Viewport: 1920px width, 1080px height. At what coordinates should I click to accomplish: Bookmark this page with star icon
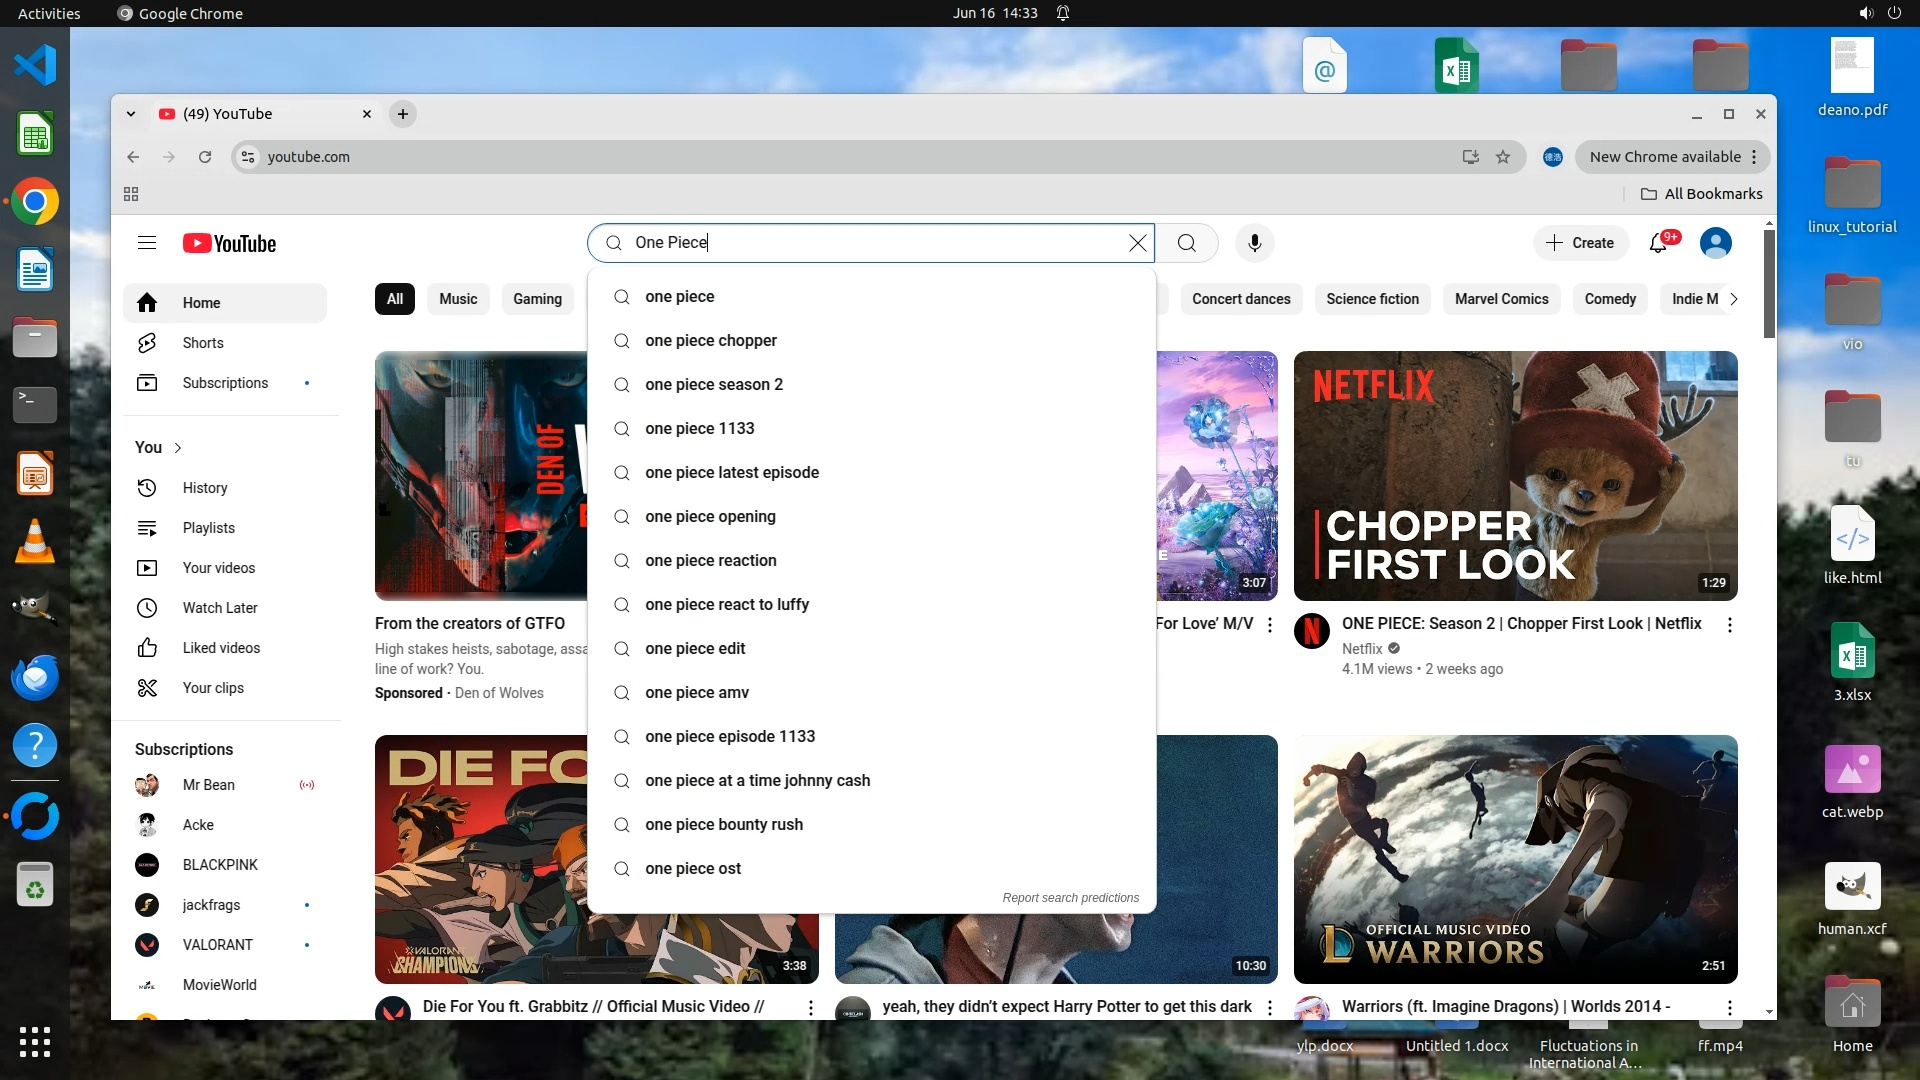1502,157
